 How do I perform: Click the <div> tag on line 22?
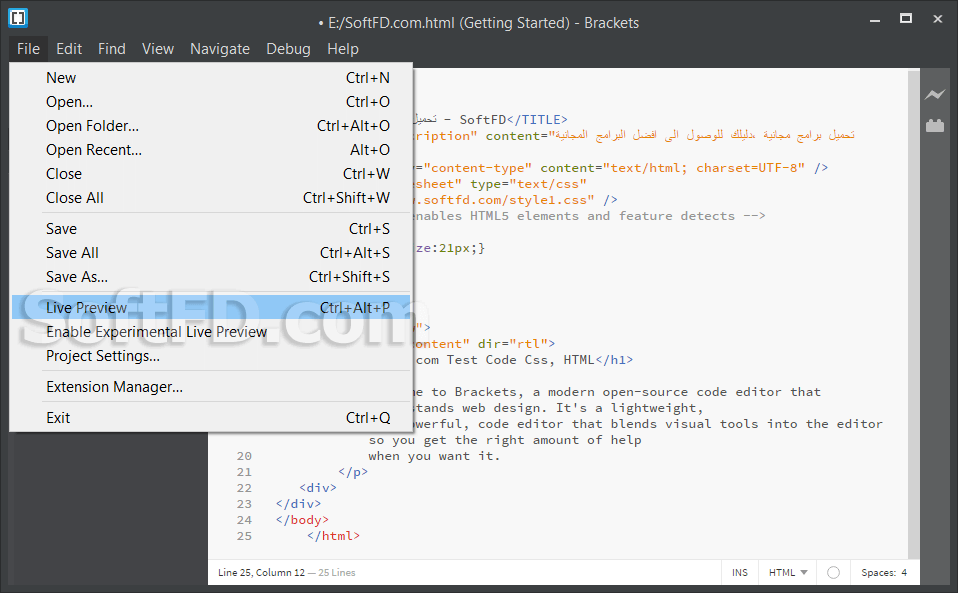(318, 488)
